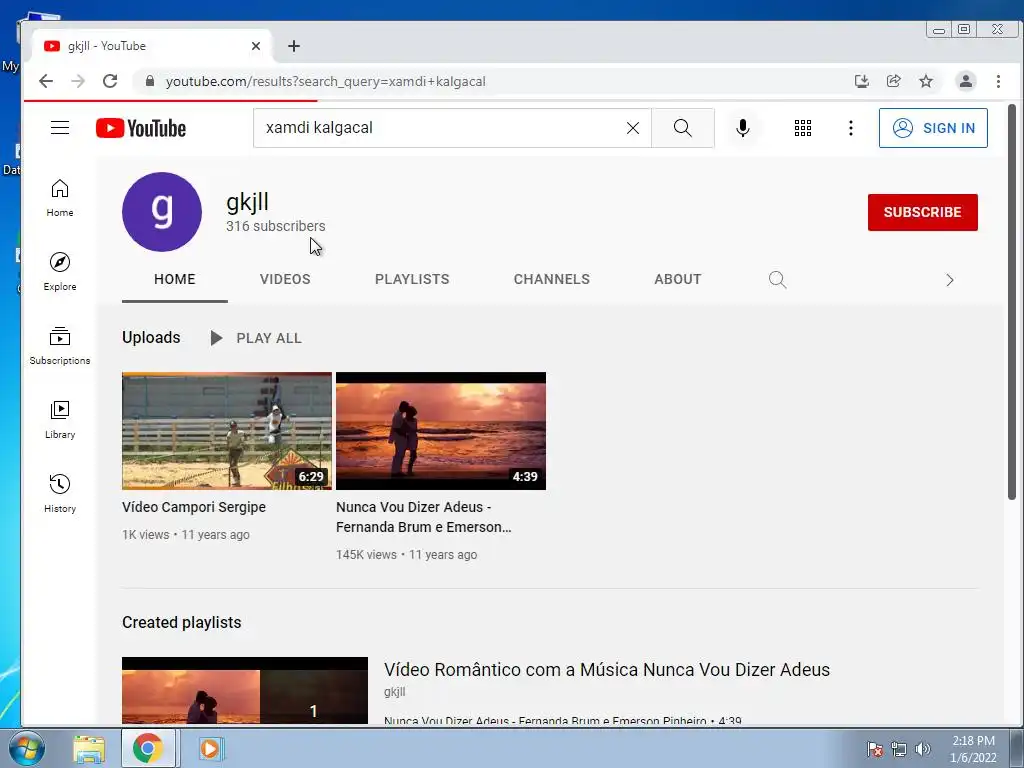Image resolution: width=1024 pixels, height=768 pixels.
Task: Open Library in the sidebar
Action: 60,419
